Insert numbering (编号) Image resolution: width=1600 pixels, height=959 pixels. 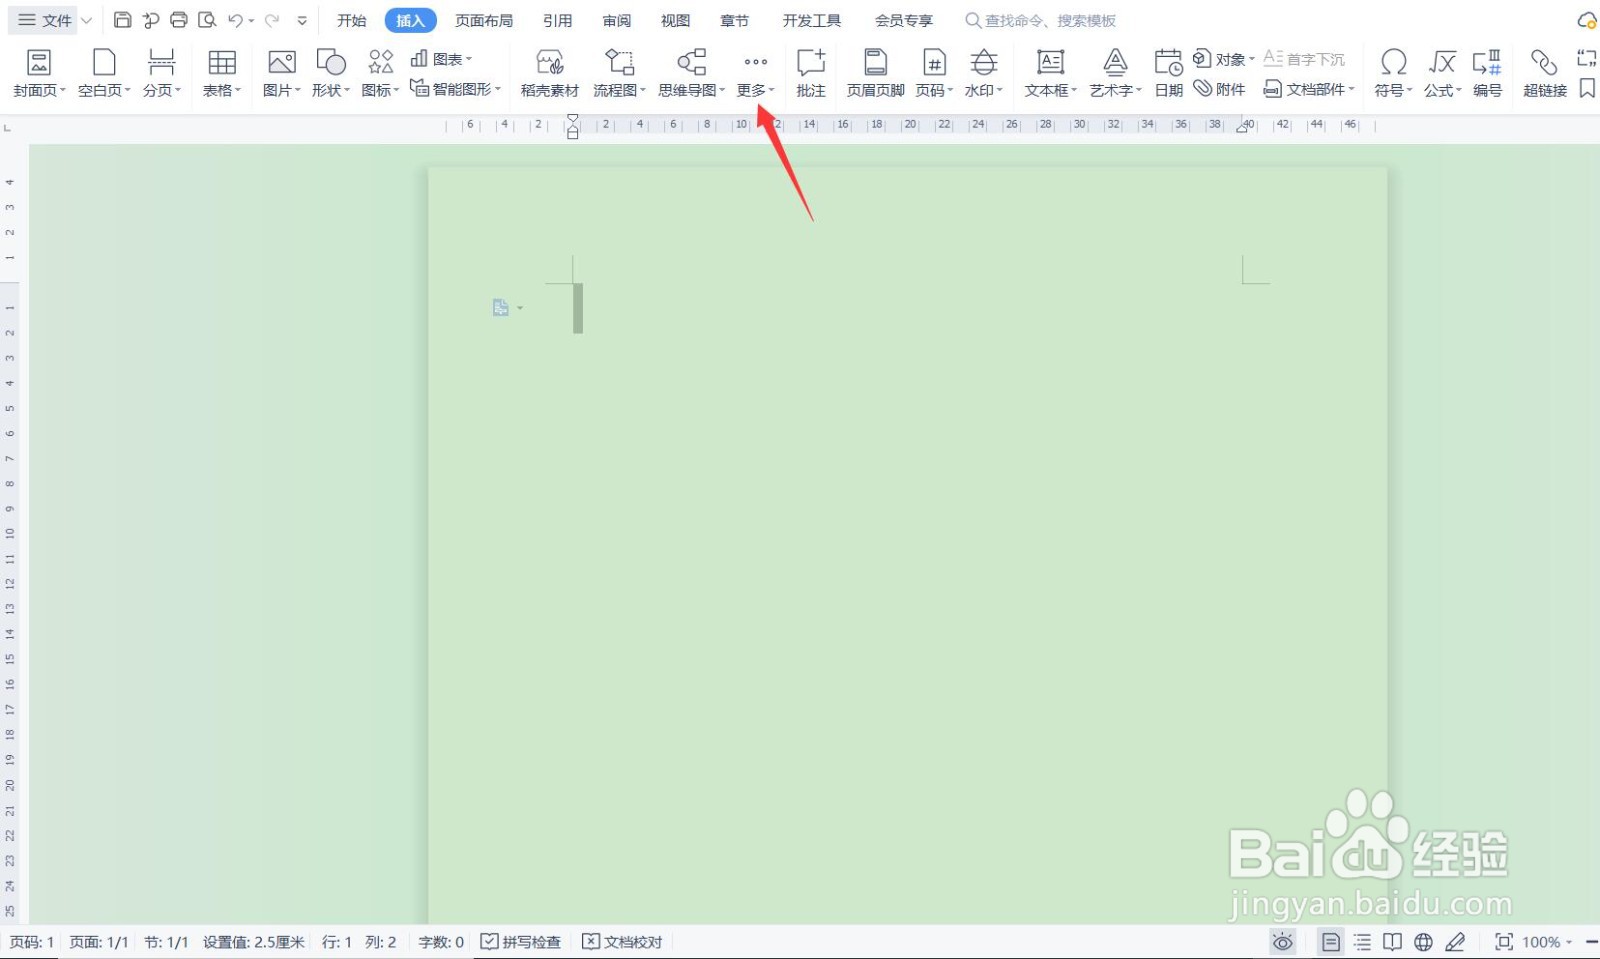1487,73
